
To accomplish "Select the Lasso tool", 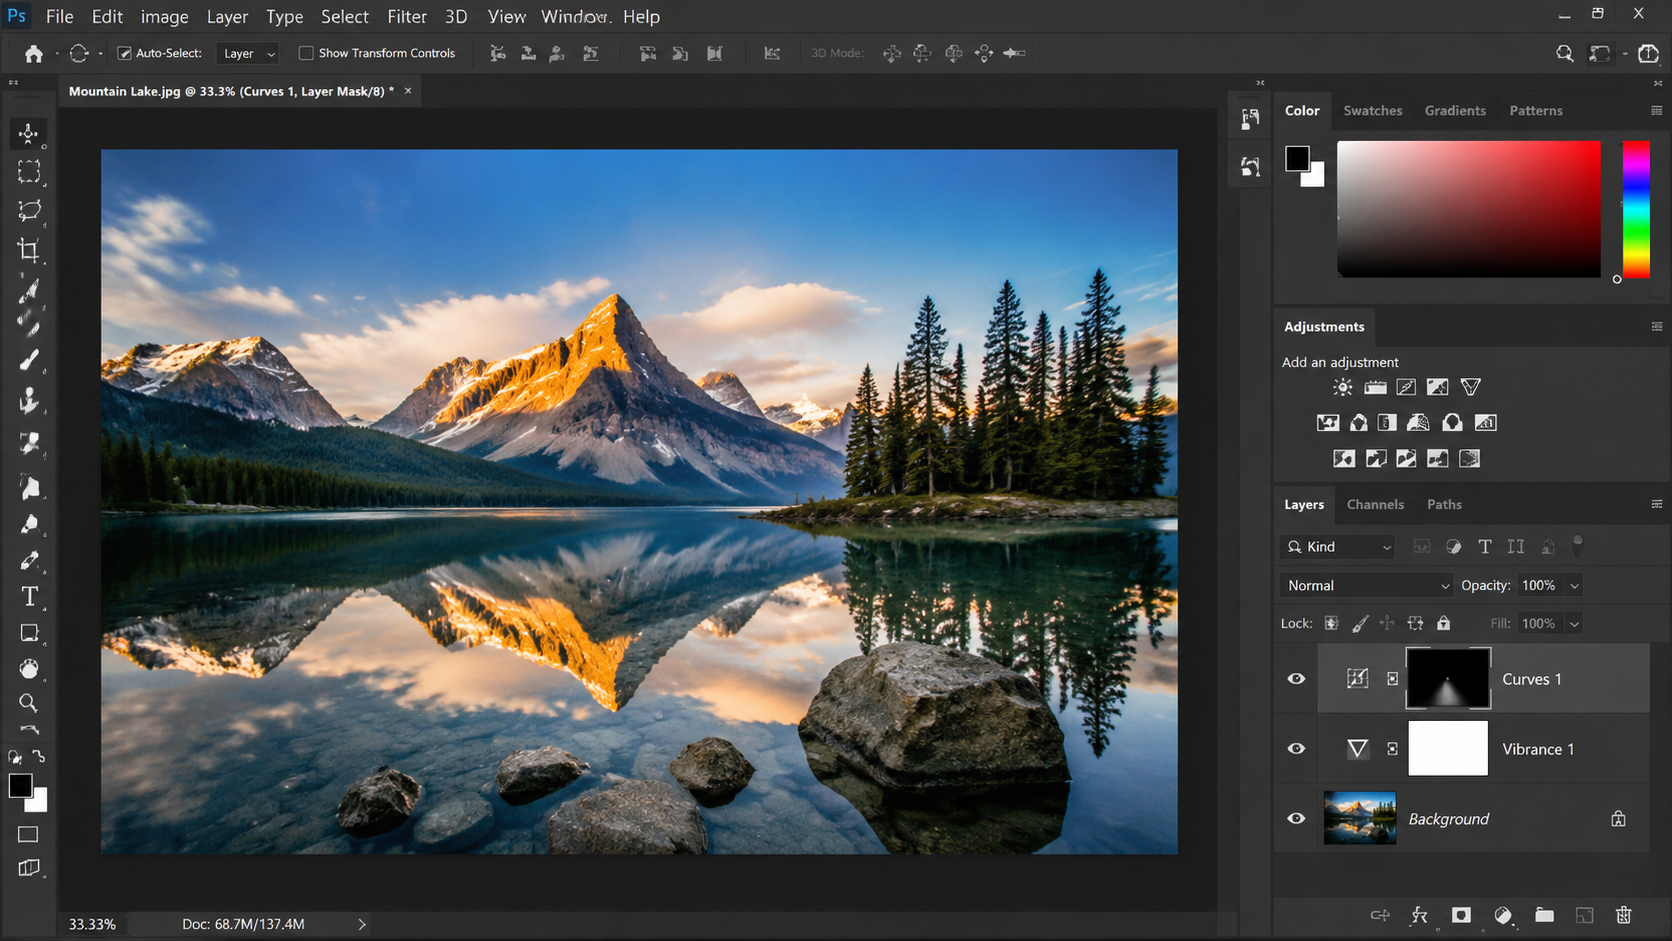I will click(29, 210).
